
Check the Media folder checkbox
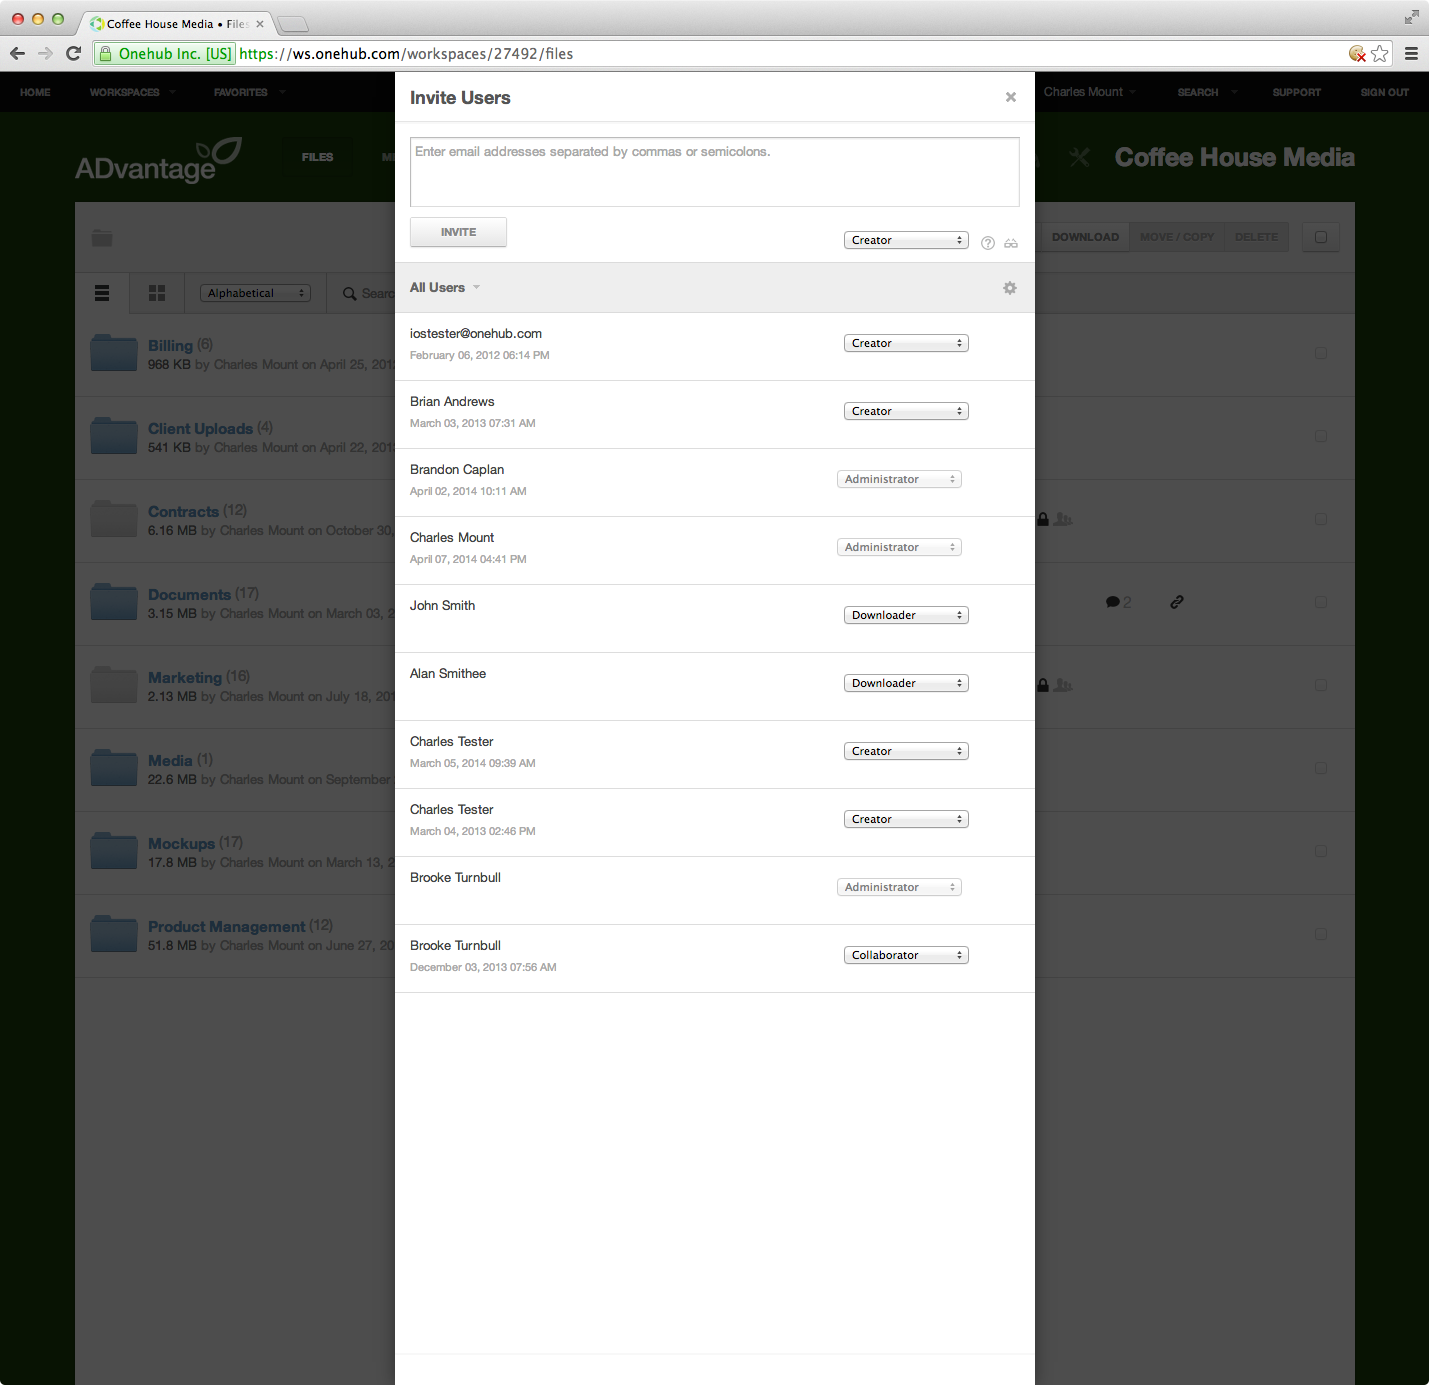click(1321, 768)
